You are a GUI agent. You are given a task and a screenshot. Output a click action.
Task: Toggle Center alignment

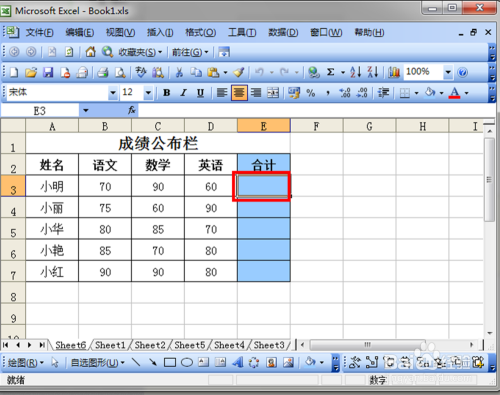click(239, 93)
